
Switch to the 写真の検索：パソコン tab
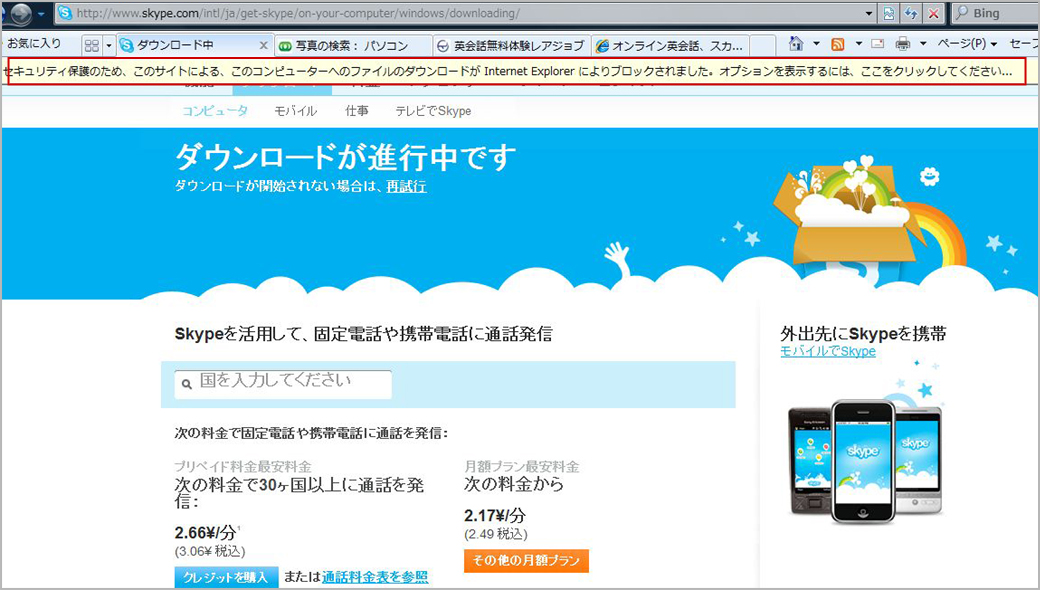pos(353,46)
